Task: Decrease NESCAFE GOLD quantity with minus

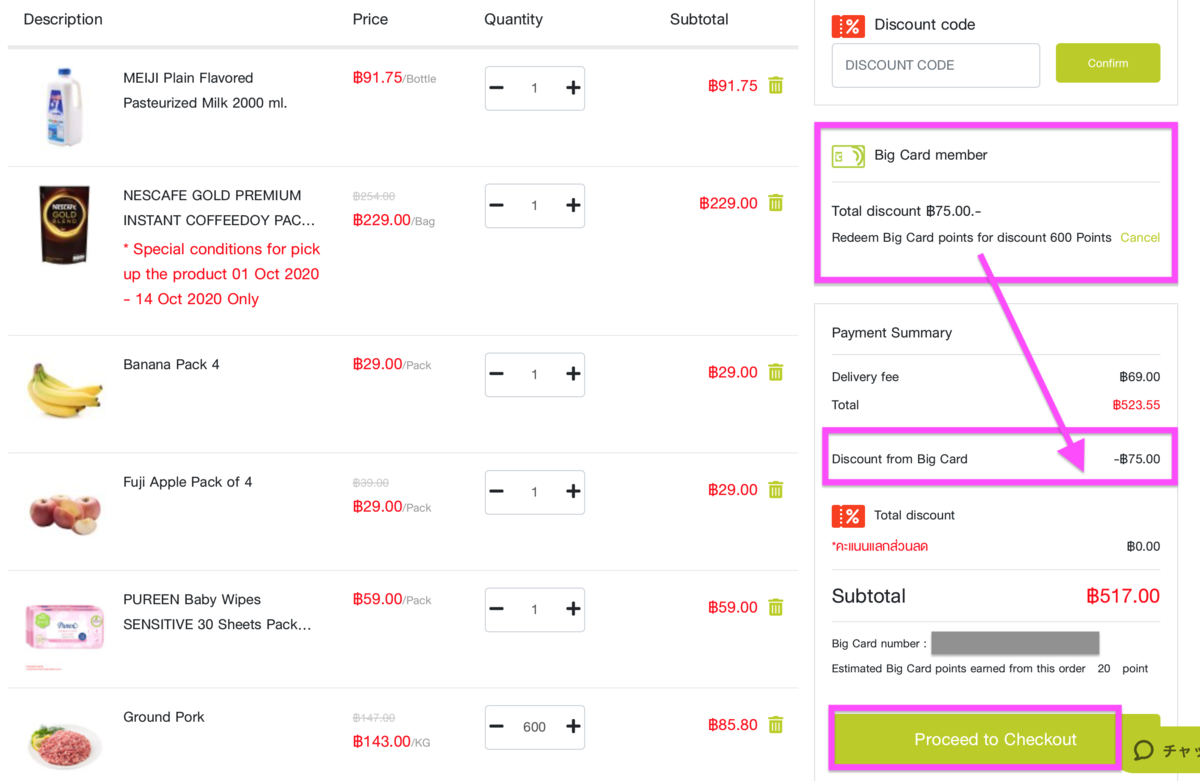Action: click(496, 205)
